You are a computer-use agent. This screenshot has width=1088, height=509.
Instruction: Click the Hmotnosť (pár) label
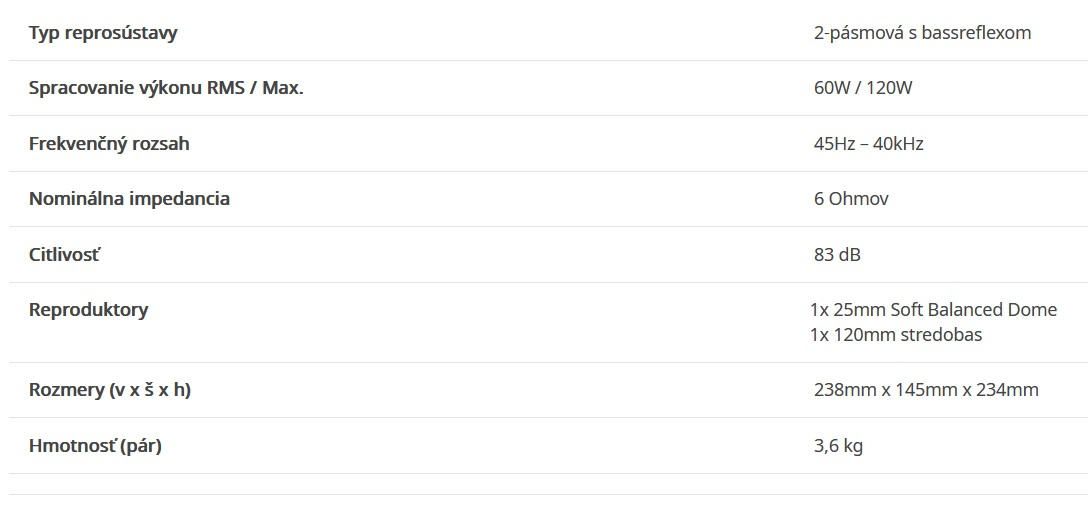pyautogui.click(x=95, y=446)
